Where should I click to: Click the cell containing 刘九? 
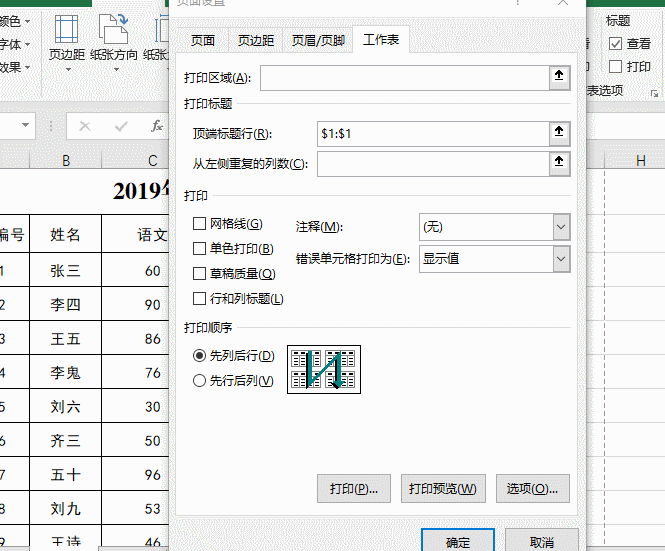[65, 507]
